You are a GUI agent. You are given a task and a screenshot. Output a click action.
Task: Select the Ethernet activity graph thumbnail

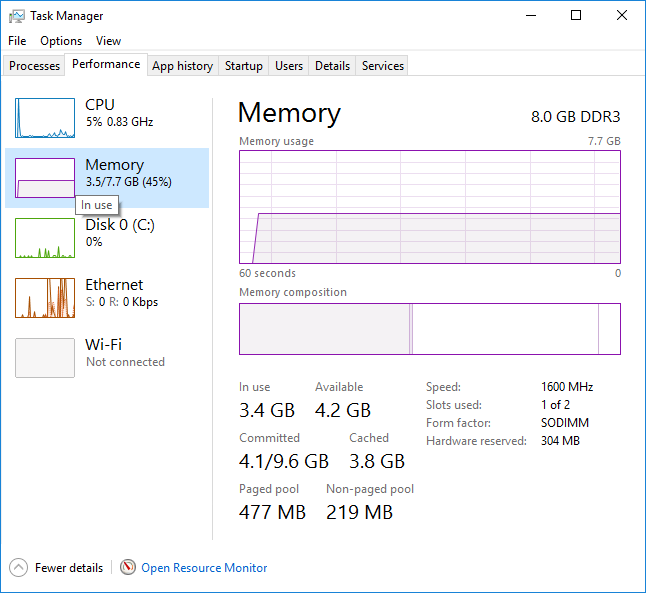45,298
